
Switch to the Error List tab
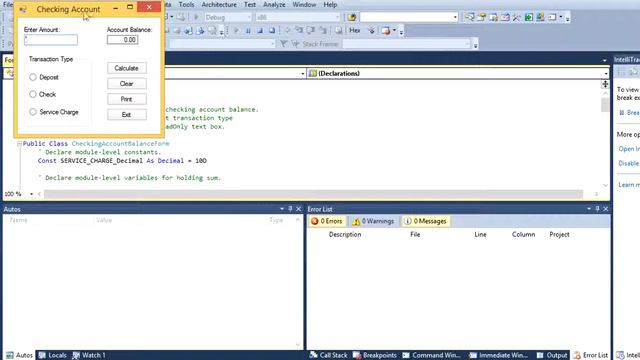pyautogui.click(x=591, y=355)
